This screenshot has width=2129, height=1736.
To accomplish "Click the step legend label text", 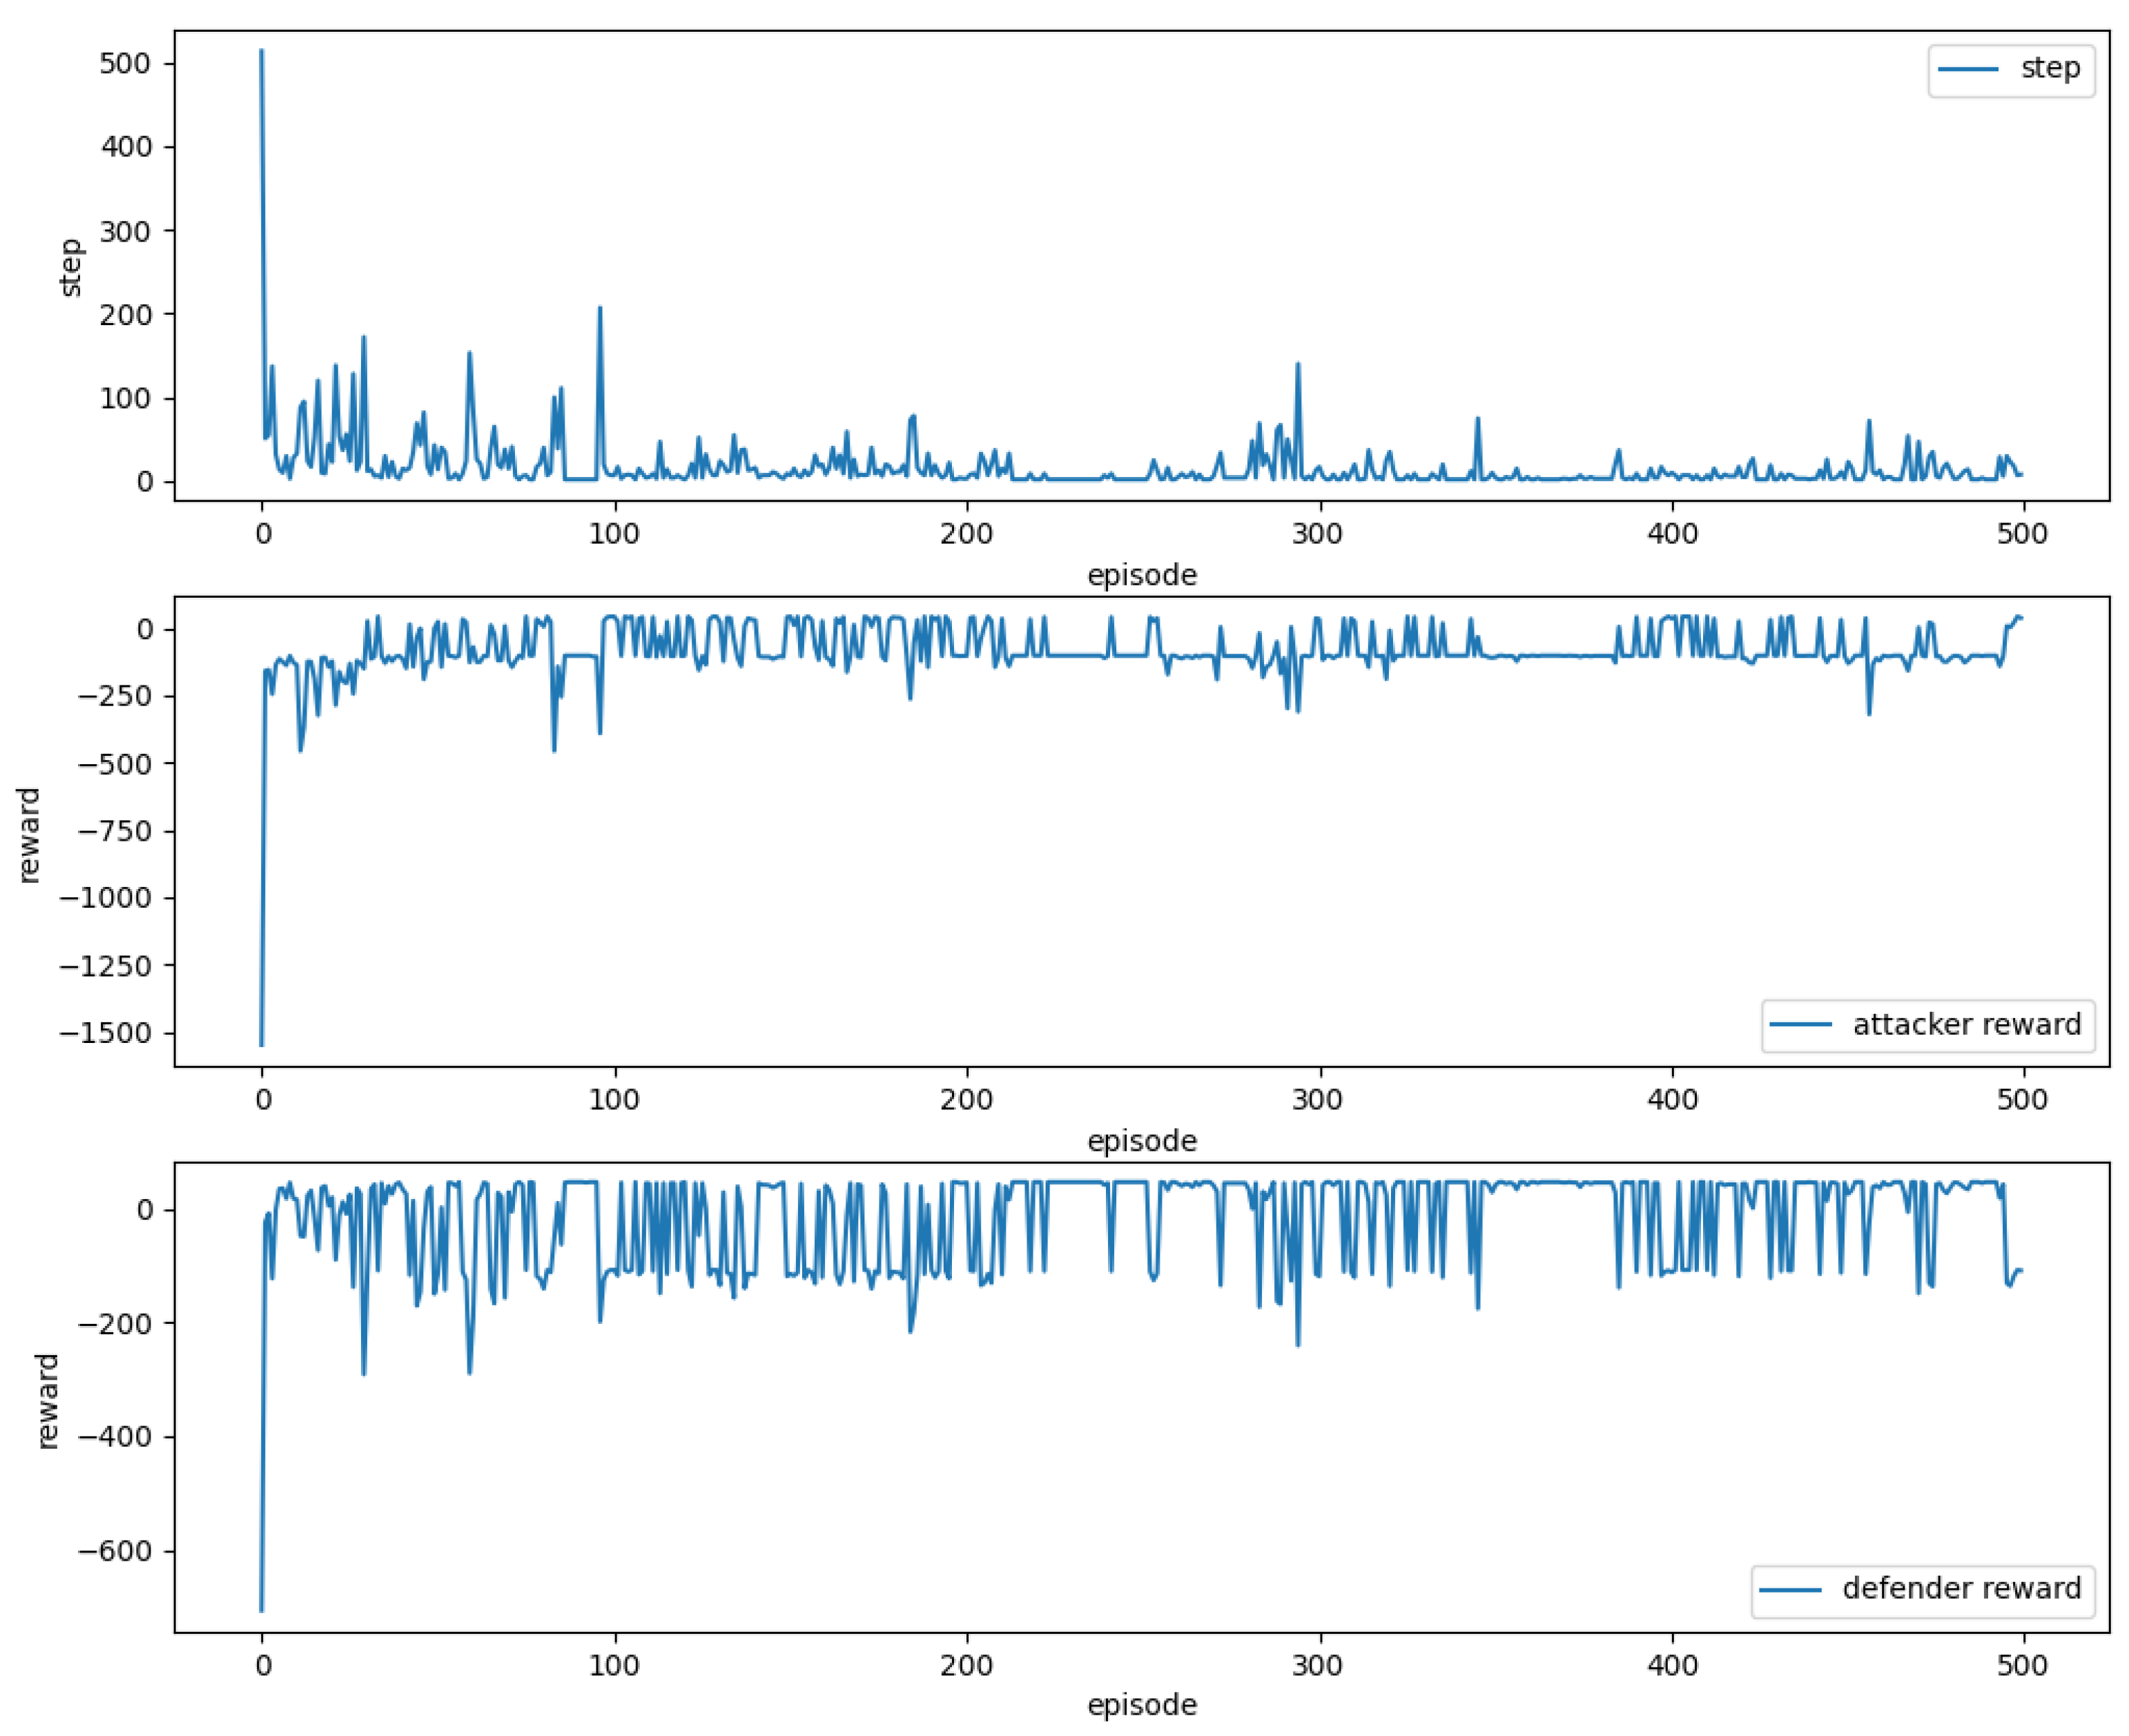I will pyautogui.click(x=2052, y=69).
